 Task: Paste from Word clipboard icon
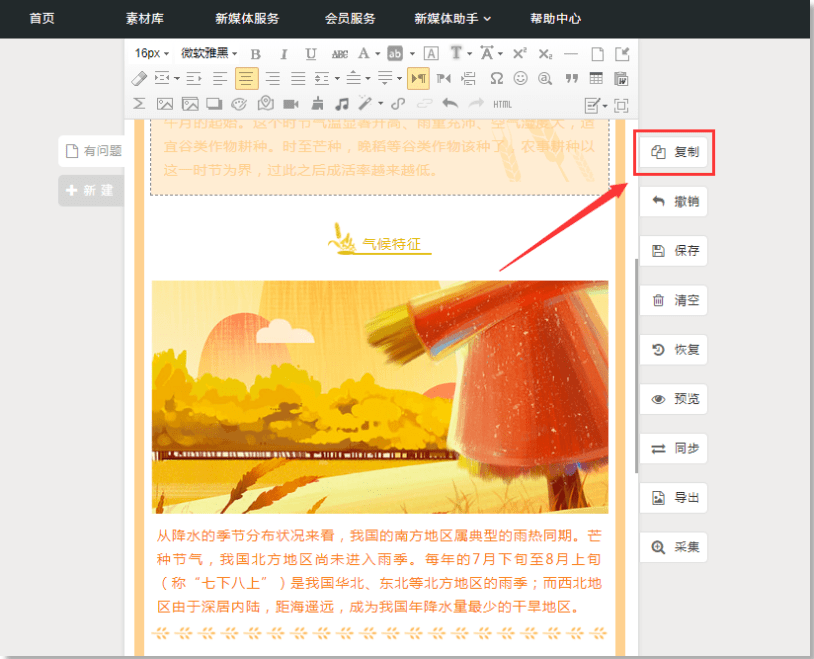(x=621, y=79)
